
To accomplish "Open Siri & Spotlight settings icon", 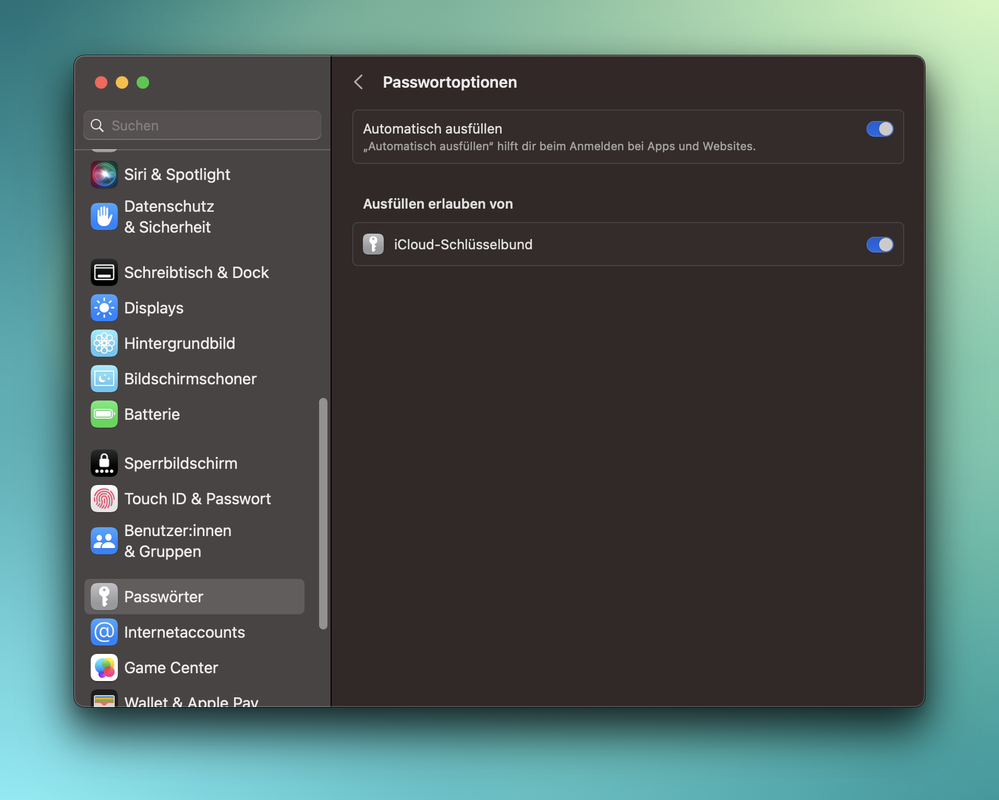I will (x=104, y=174).
